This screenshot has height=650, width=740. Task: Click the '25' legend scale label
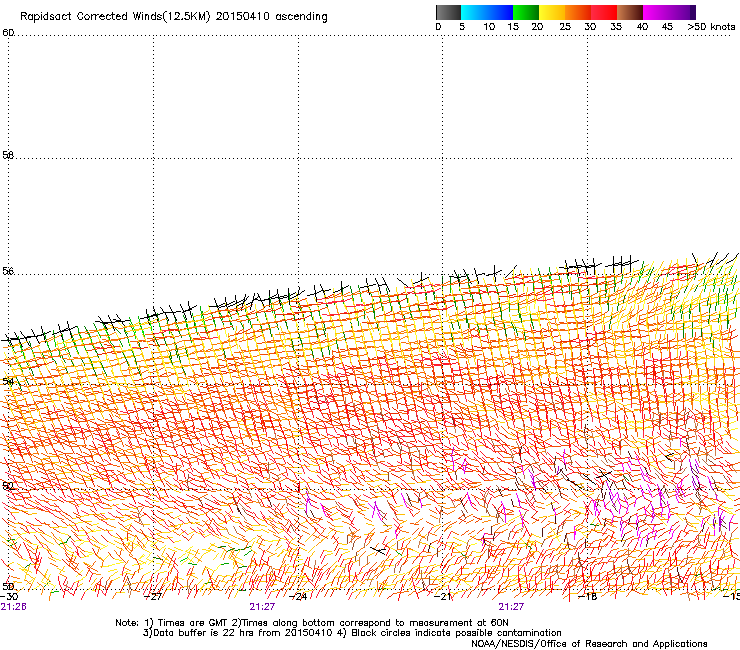(x=565, y=26)
